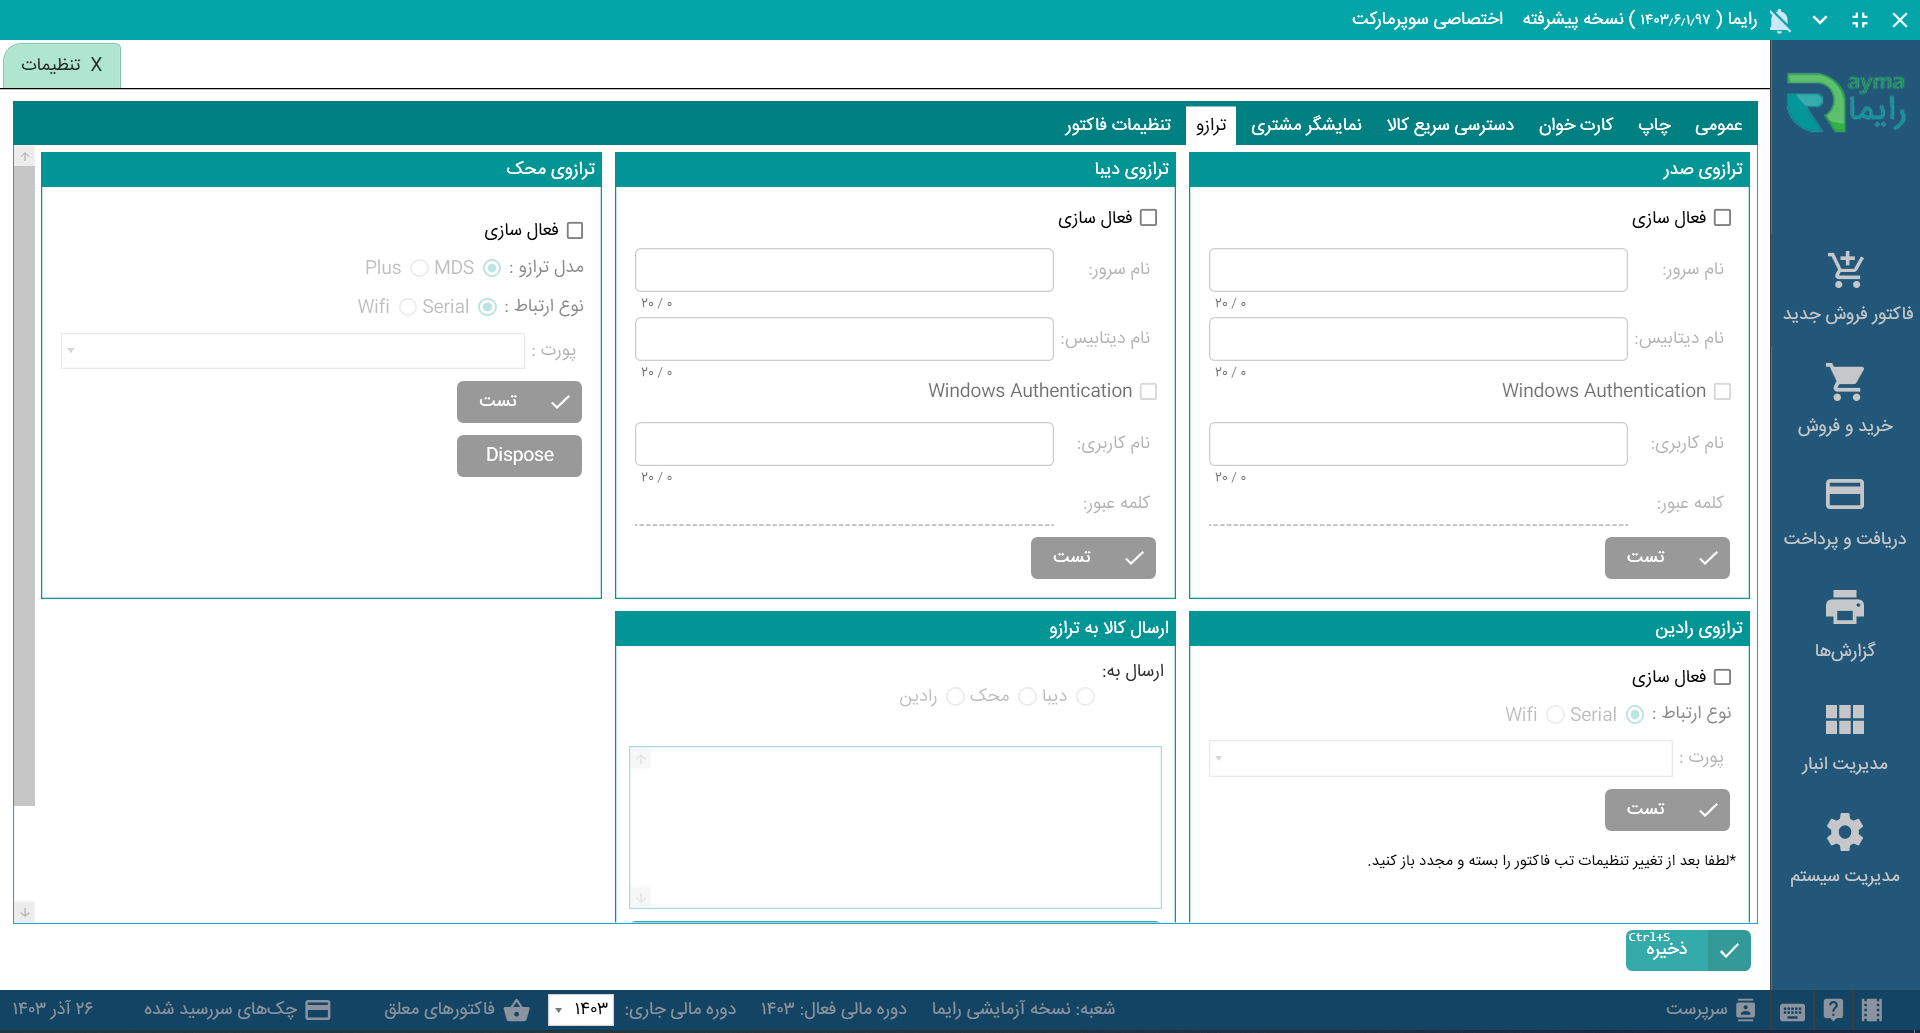Select Serial connection for Radin scale
The height and width of the screenshot is (1033, 1920).
1635,715
